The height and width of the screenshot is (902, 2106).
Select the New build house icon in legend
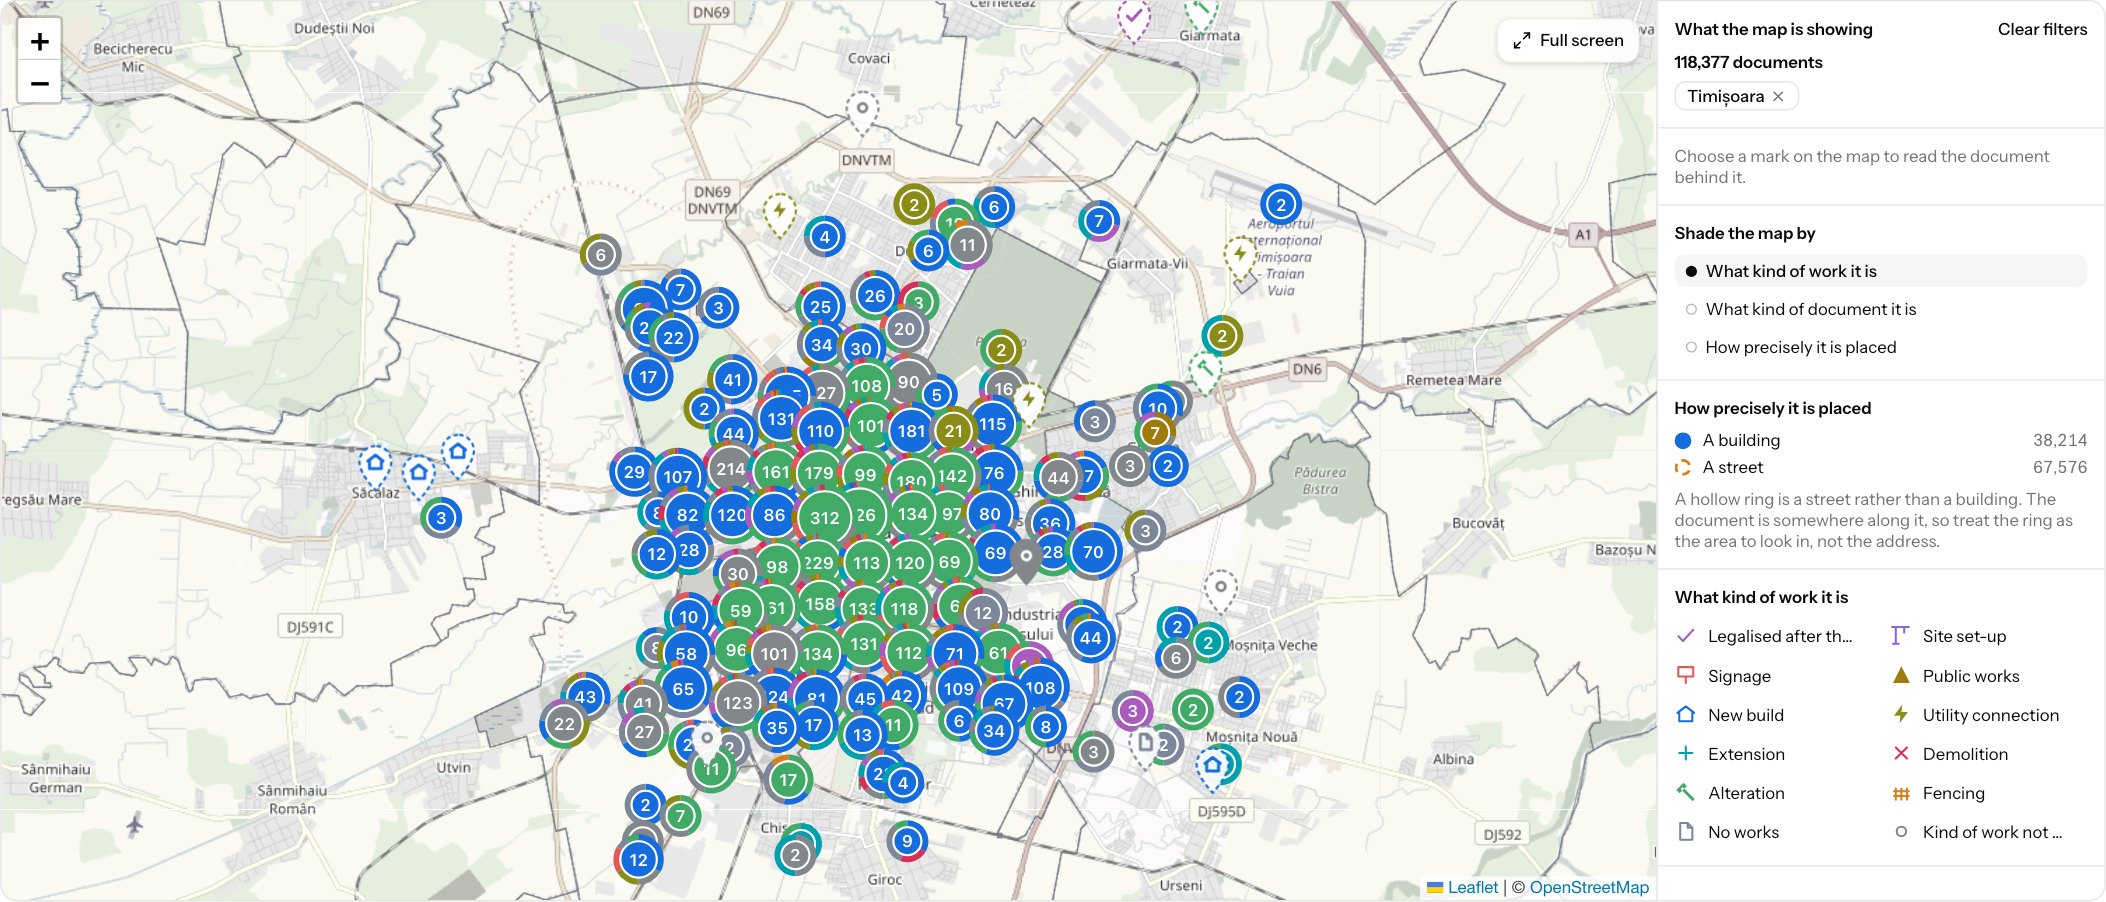pyautogui.click(x=1686, y=714)
